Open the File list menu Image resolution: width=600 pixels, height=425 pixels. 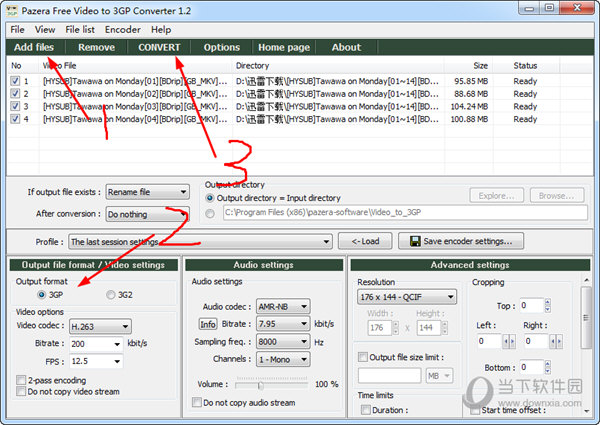(80, 29)
